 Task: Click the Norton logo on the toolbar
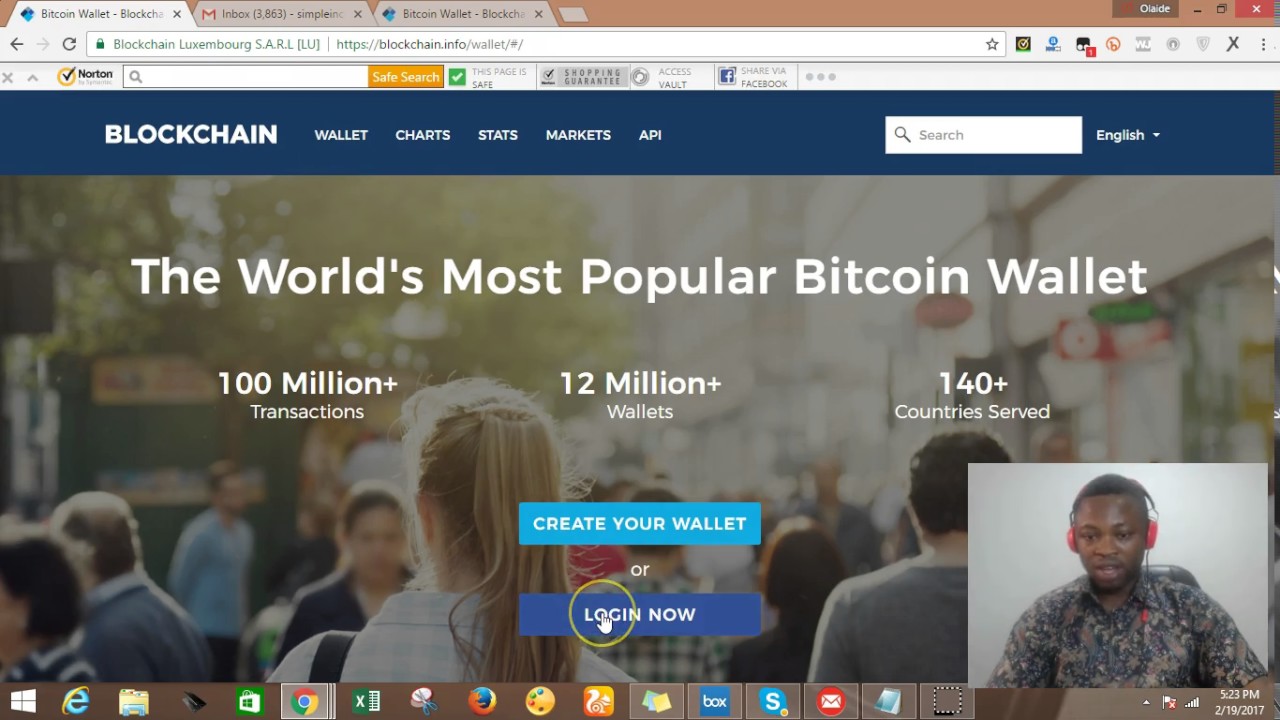(x=85, y=76)
